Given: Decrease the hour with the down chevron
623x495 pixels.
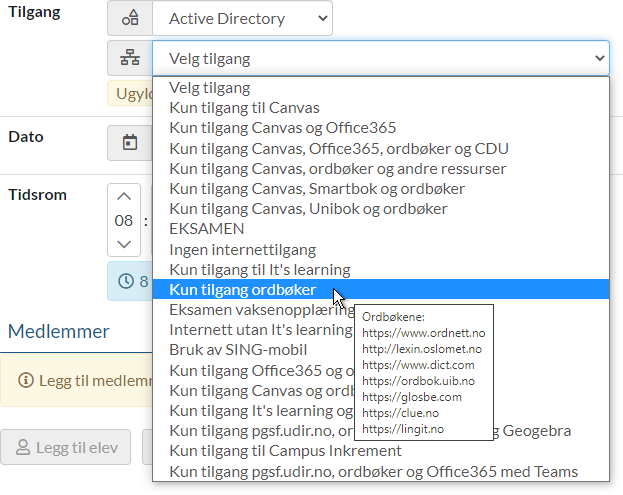Looking at the screenshot, I should pyautogui.click(x=123, y=243).
